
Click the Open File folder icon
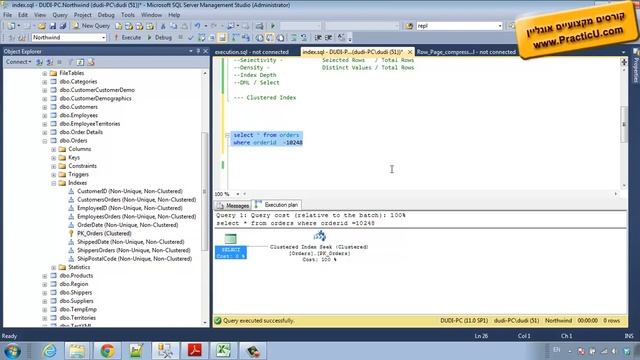(42, 26)
